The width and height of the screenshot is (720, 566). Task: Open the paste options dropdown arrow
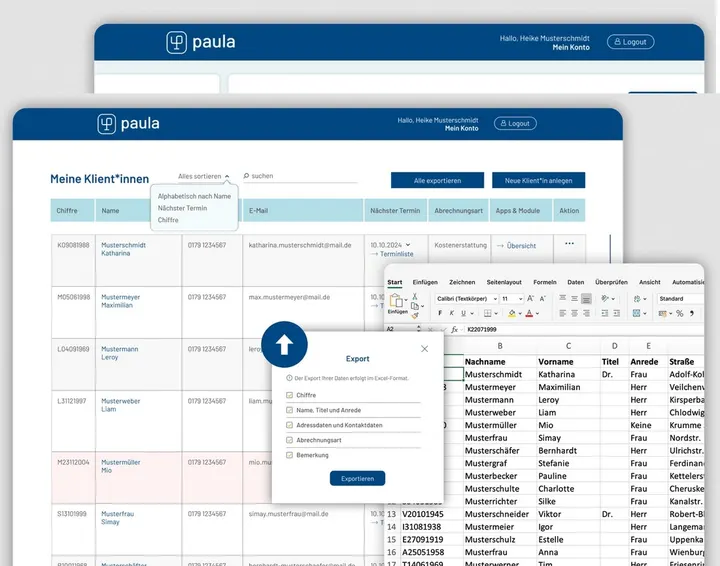tap(406, 300)
